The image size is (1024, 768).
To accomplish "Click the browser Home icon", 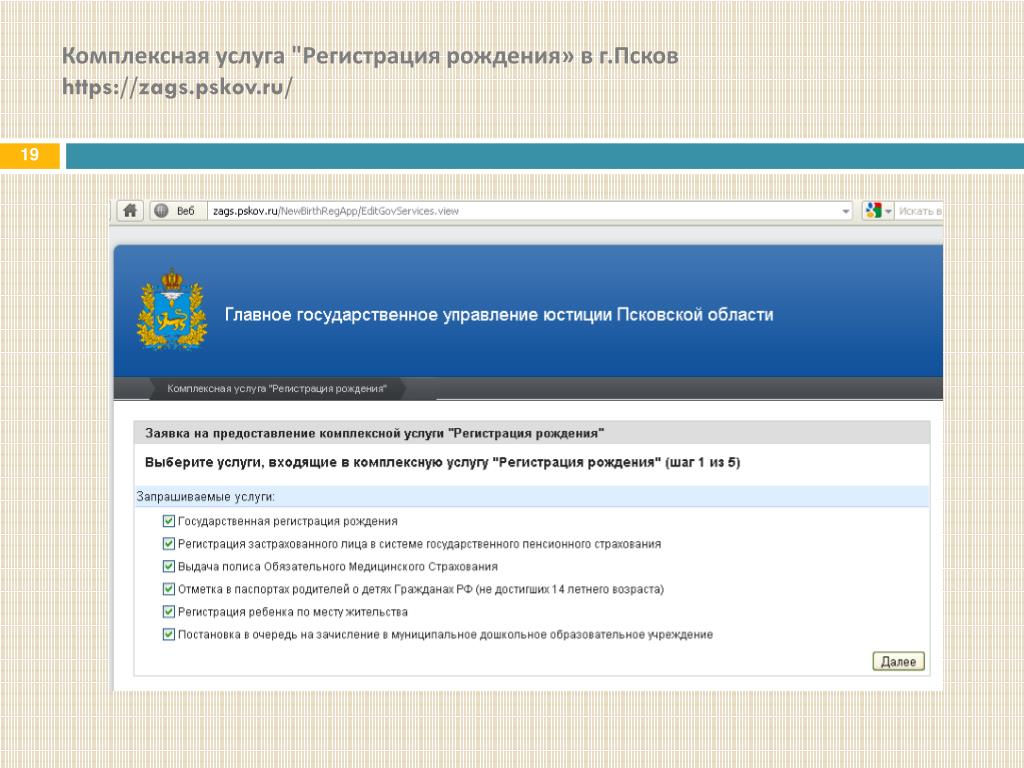I will click(x=130, y=210).
